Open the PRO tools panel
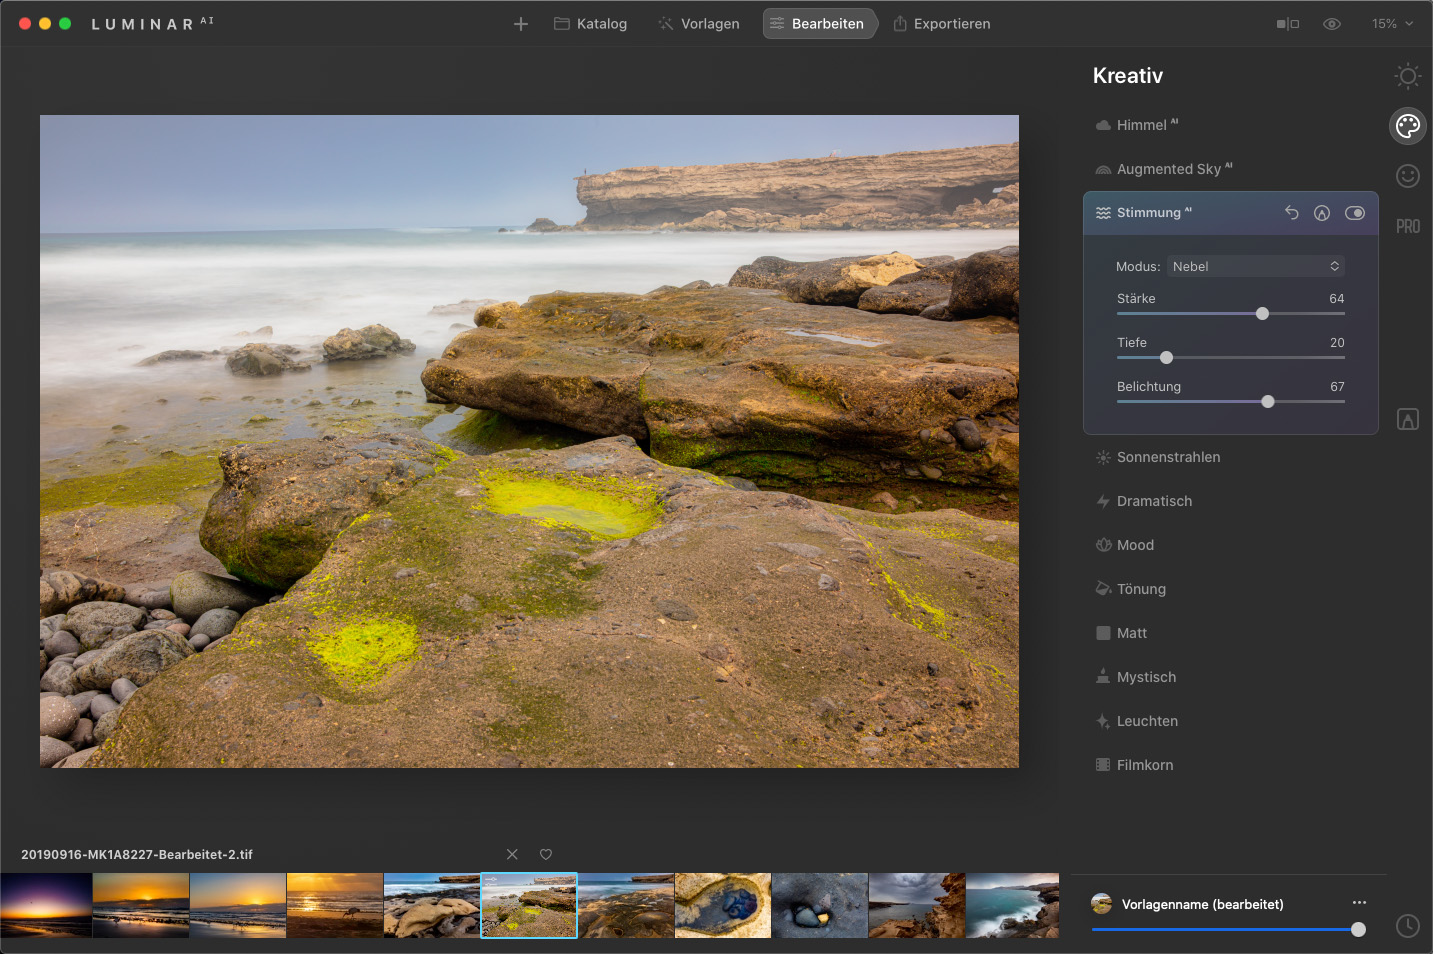Screen dimensions: 1433x954 tap(1408, 226)
